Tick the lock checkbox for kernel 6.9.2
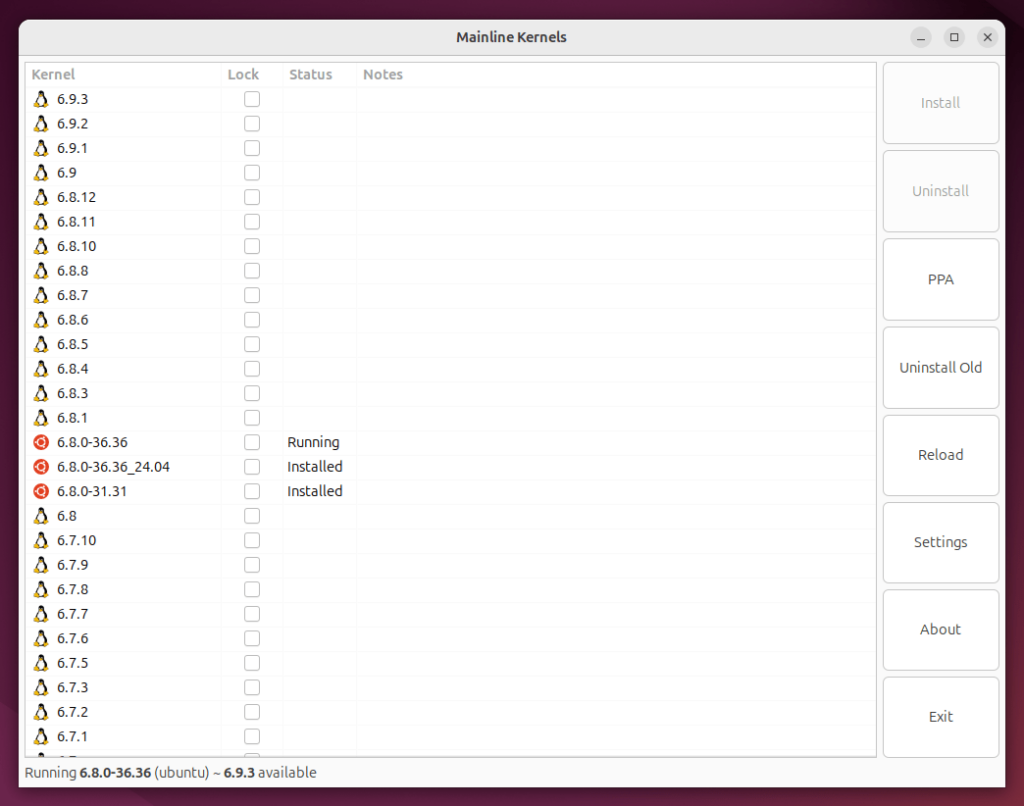Viewport: 1024px width, 806px height. [x=252, y=123]
